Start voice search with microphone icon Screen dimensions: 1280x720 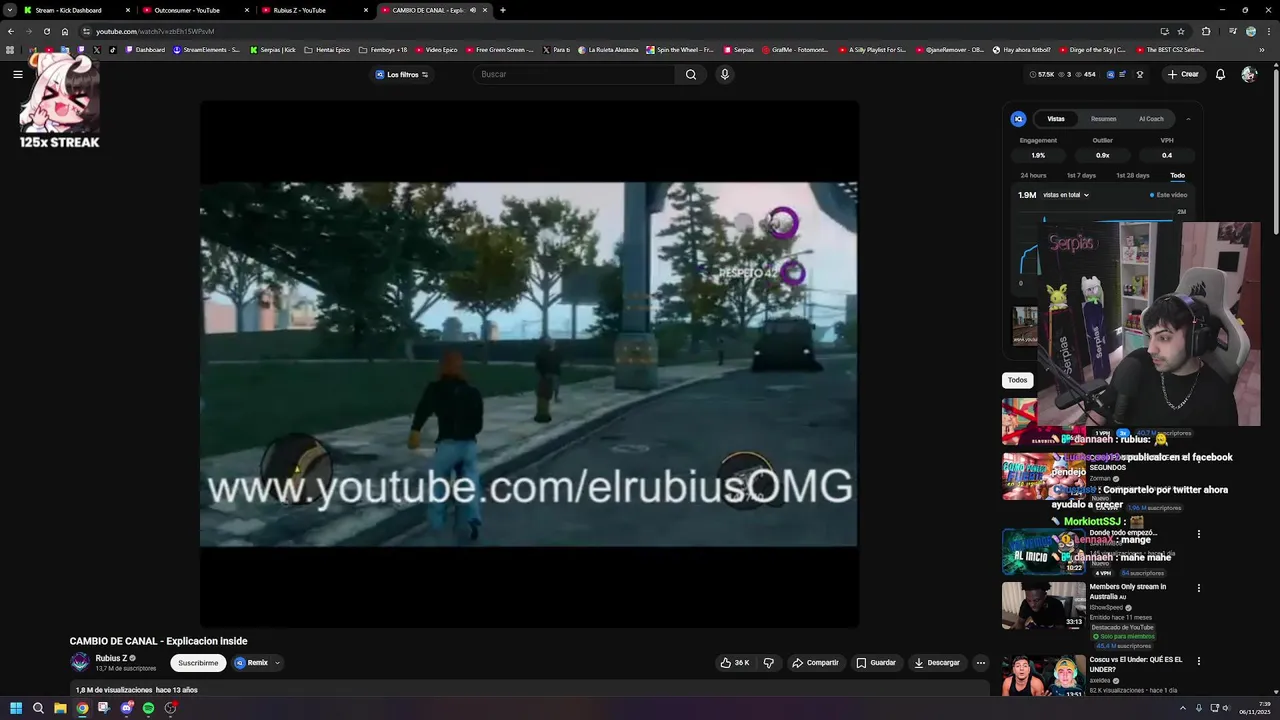point(725,74)
